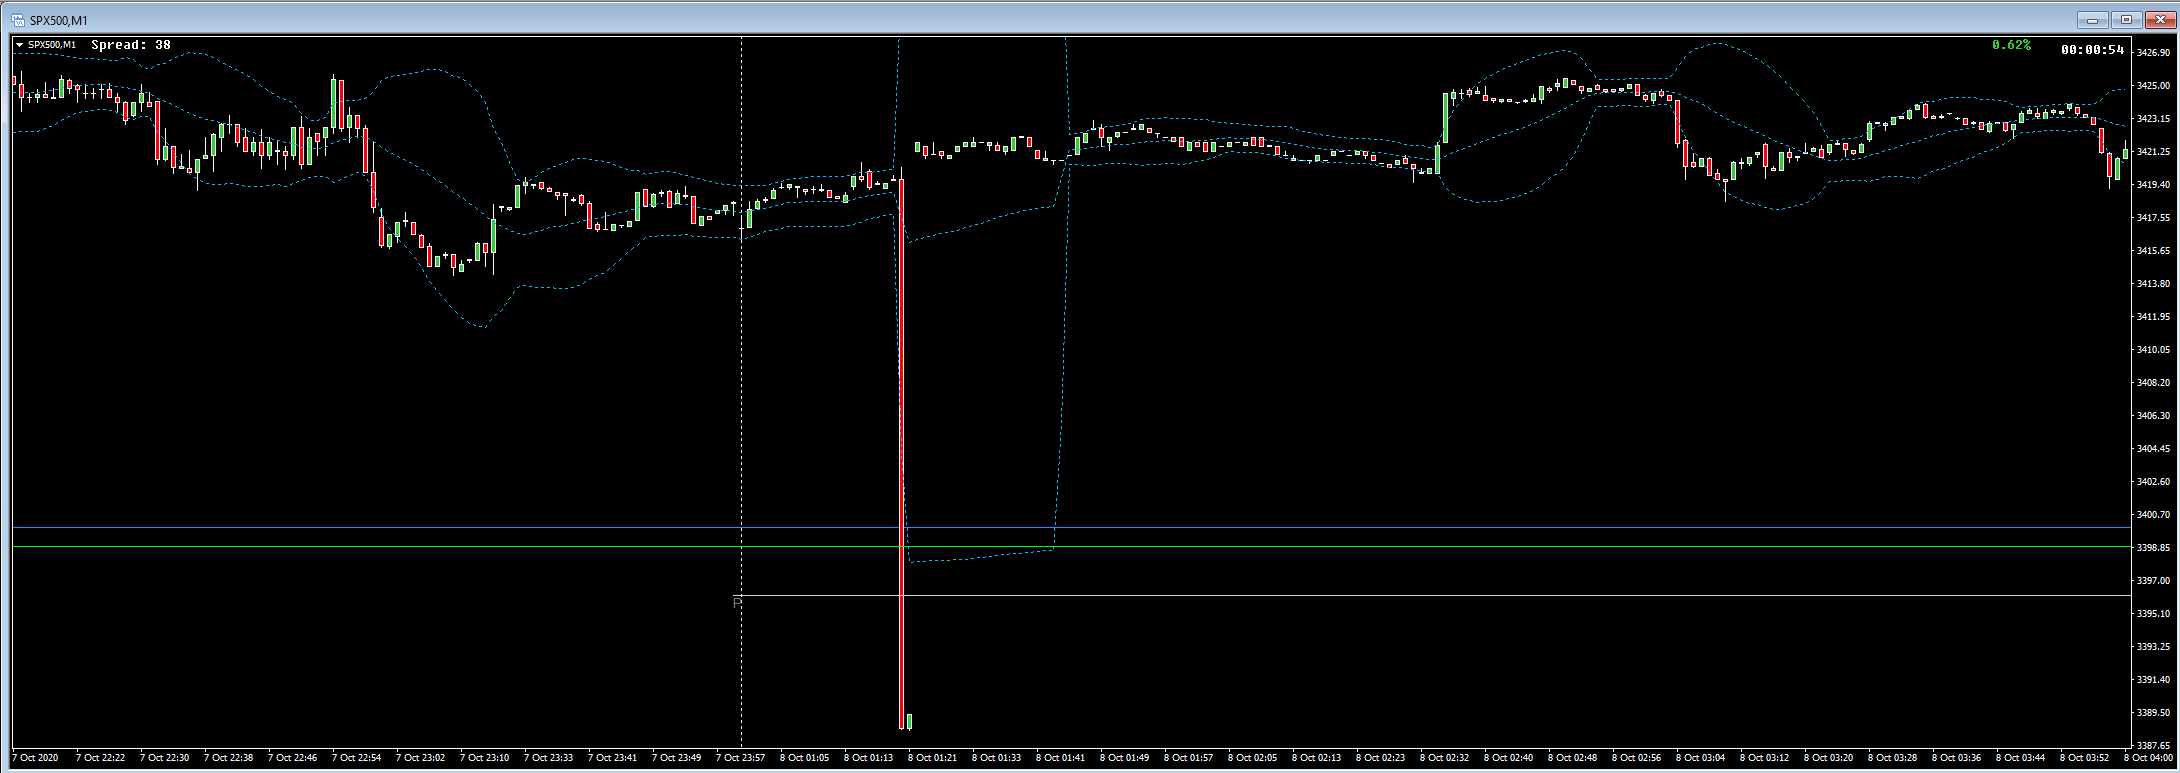Image resolution: width=2180 pixels, height=773 pixels.
Task: Click the 8 Oct 02:32 time axis label
Action: pos(1444,758)
